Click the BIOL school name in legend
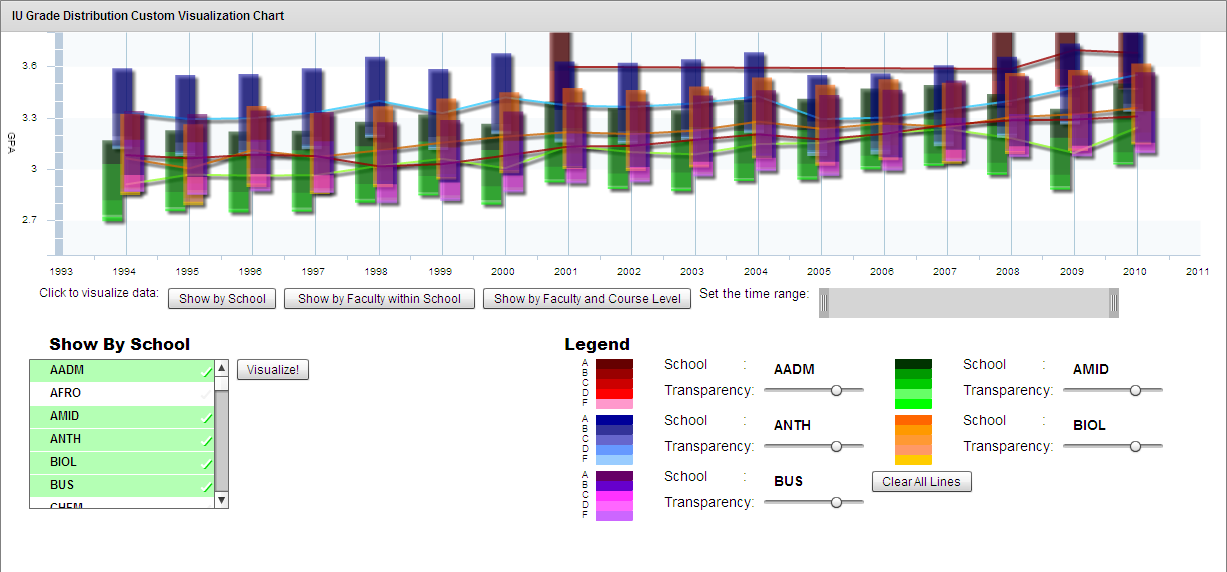This screenshot has height=572, width=1227. coord(1089,425)
